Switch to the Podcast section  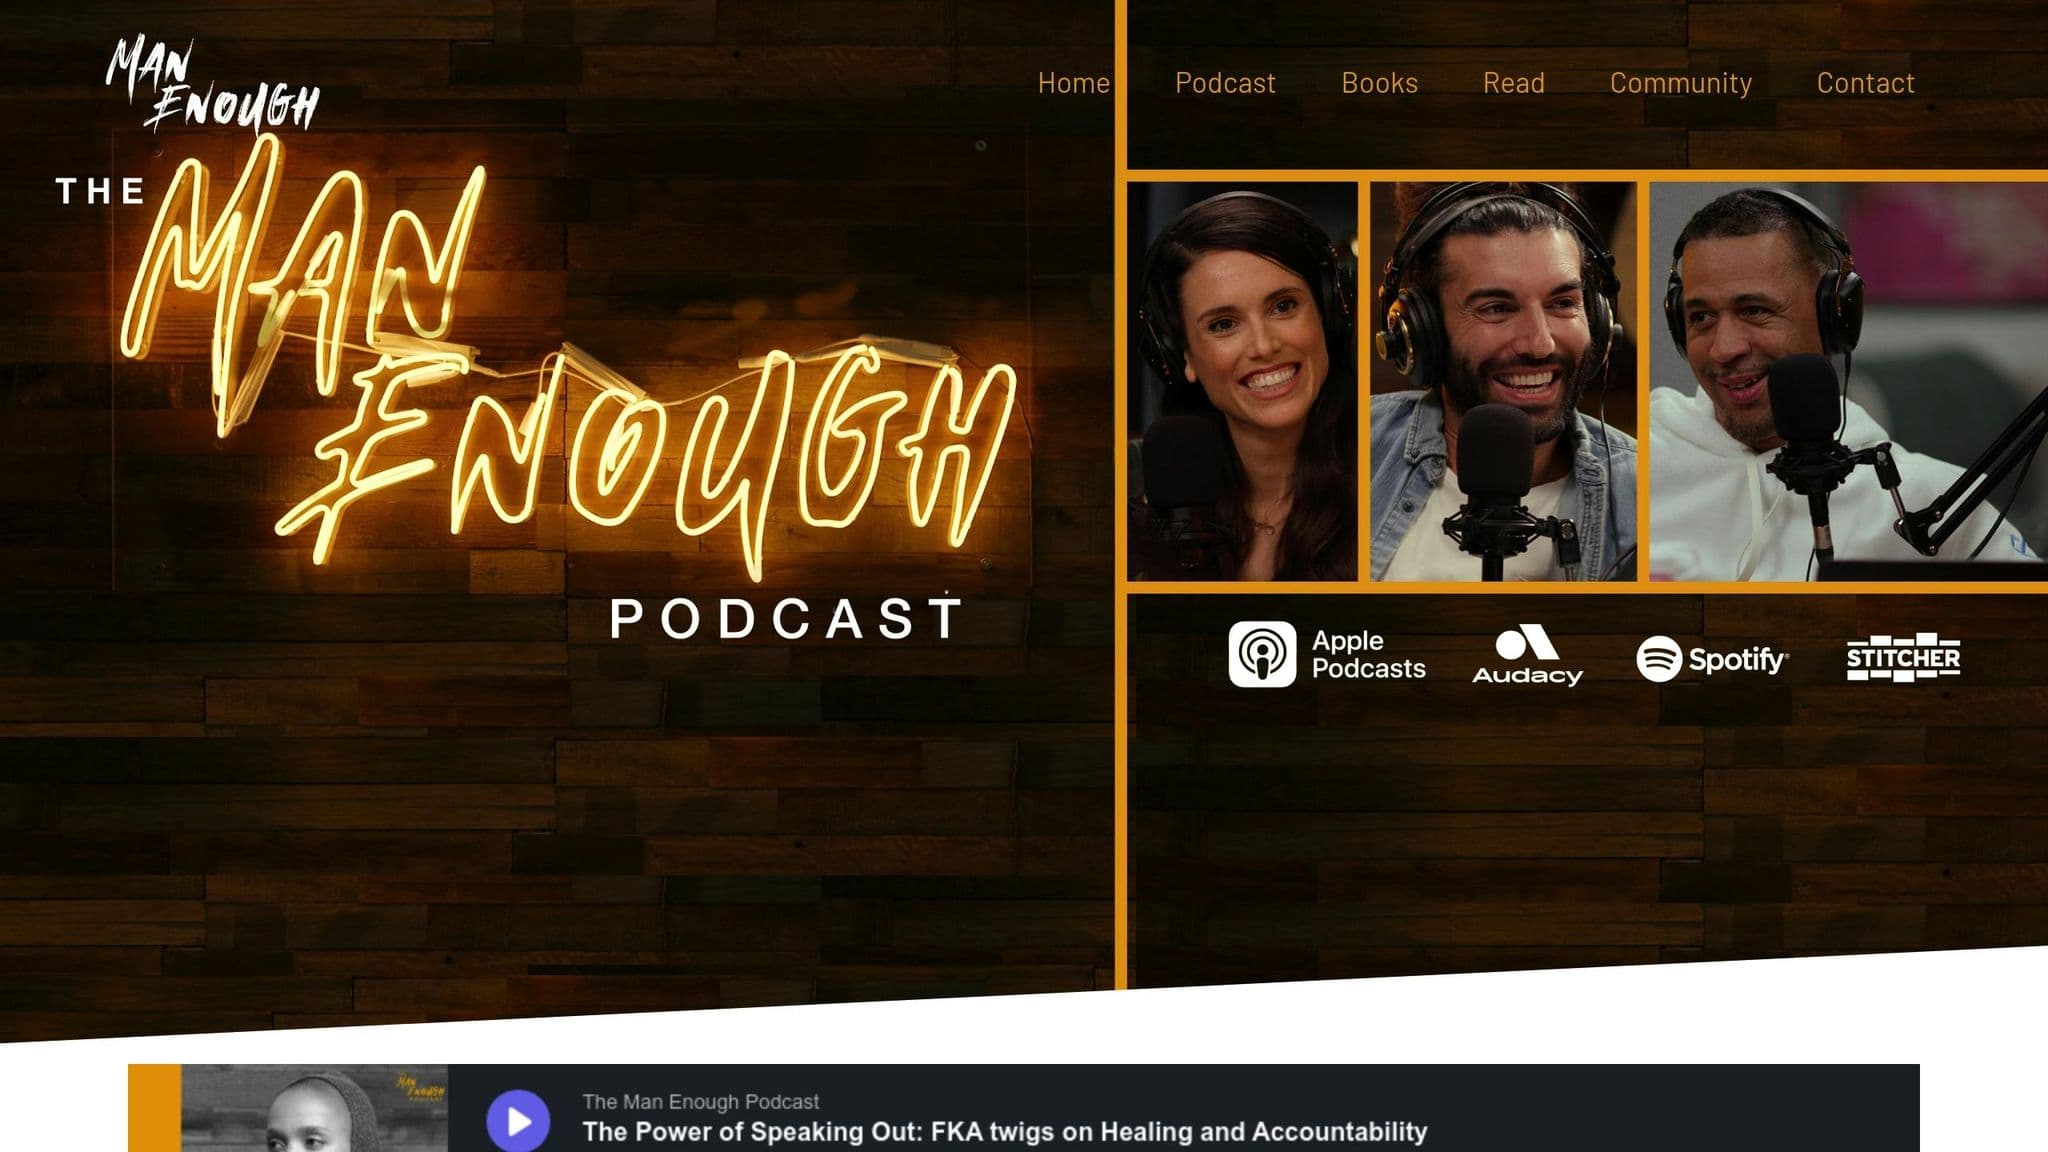pyautogui.click(x=1225, y=83)
